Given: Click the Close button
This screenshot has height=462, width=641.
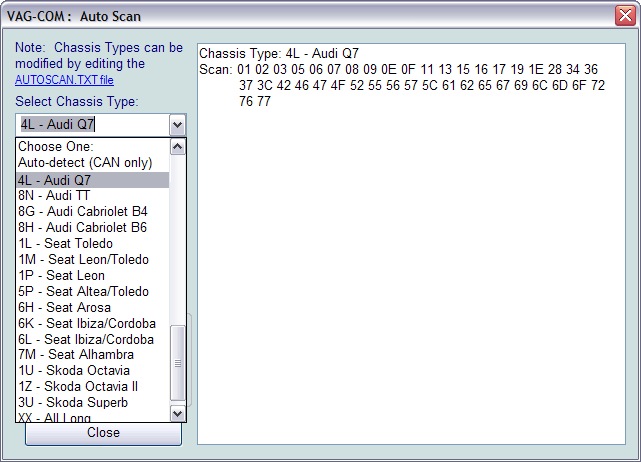Looking at the screenshot, I should pos(103,433).
